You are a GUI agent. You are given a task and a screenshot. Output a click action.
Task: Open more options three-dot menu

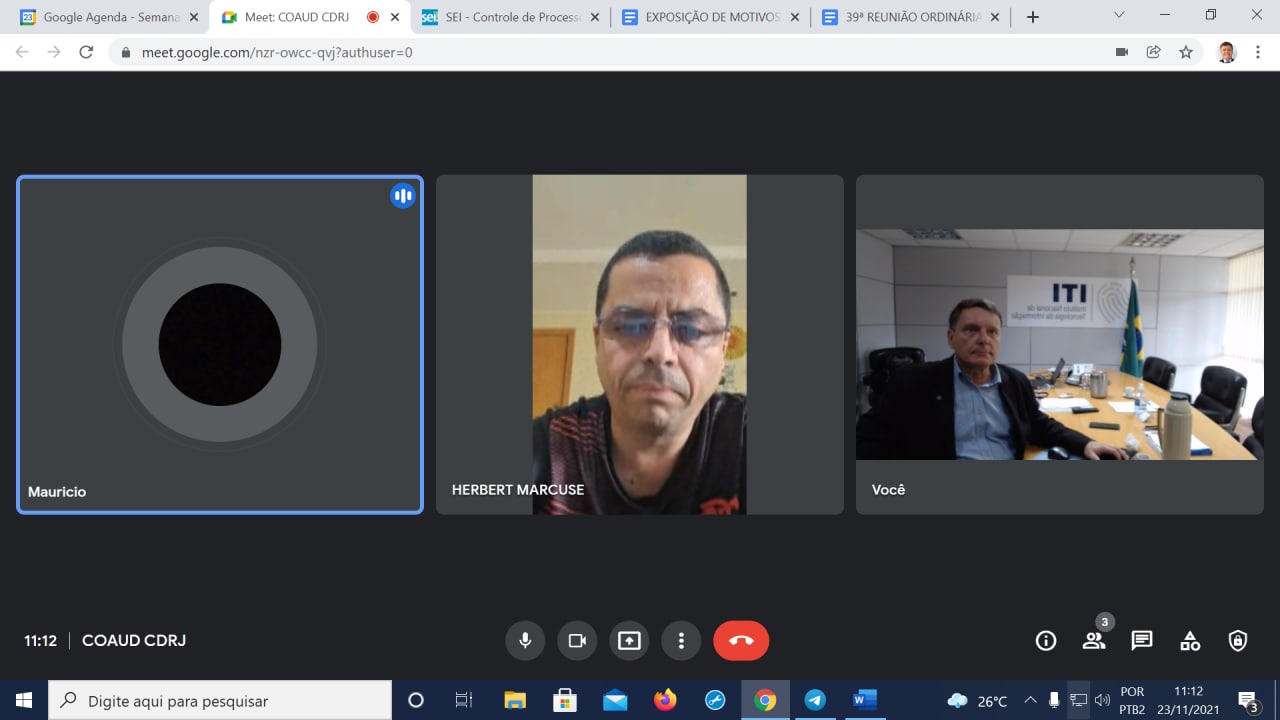click(681, 641)
